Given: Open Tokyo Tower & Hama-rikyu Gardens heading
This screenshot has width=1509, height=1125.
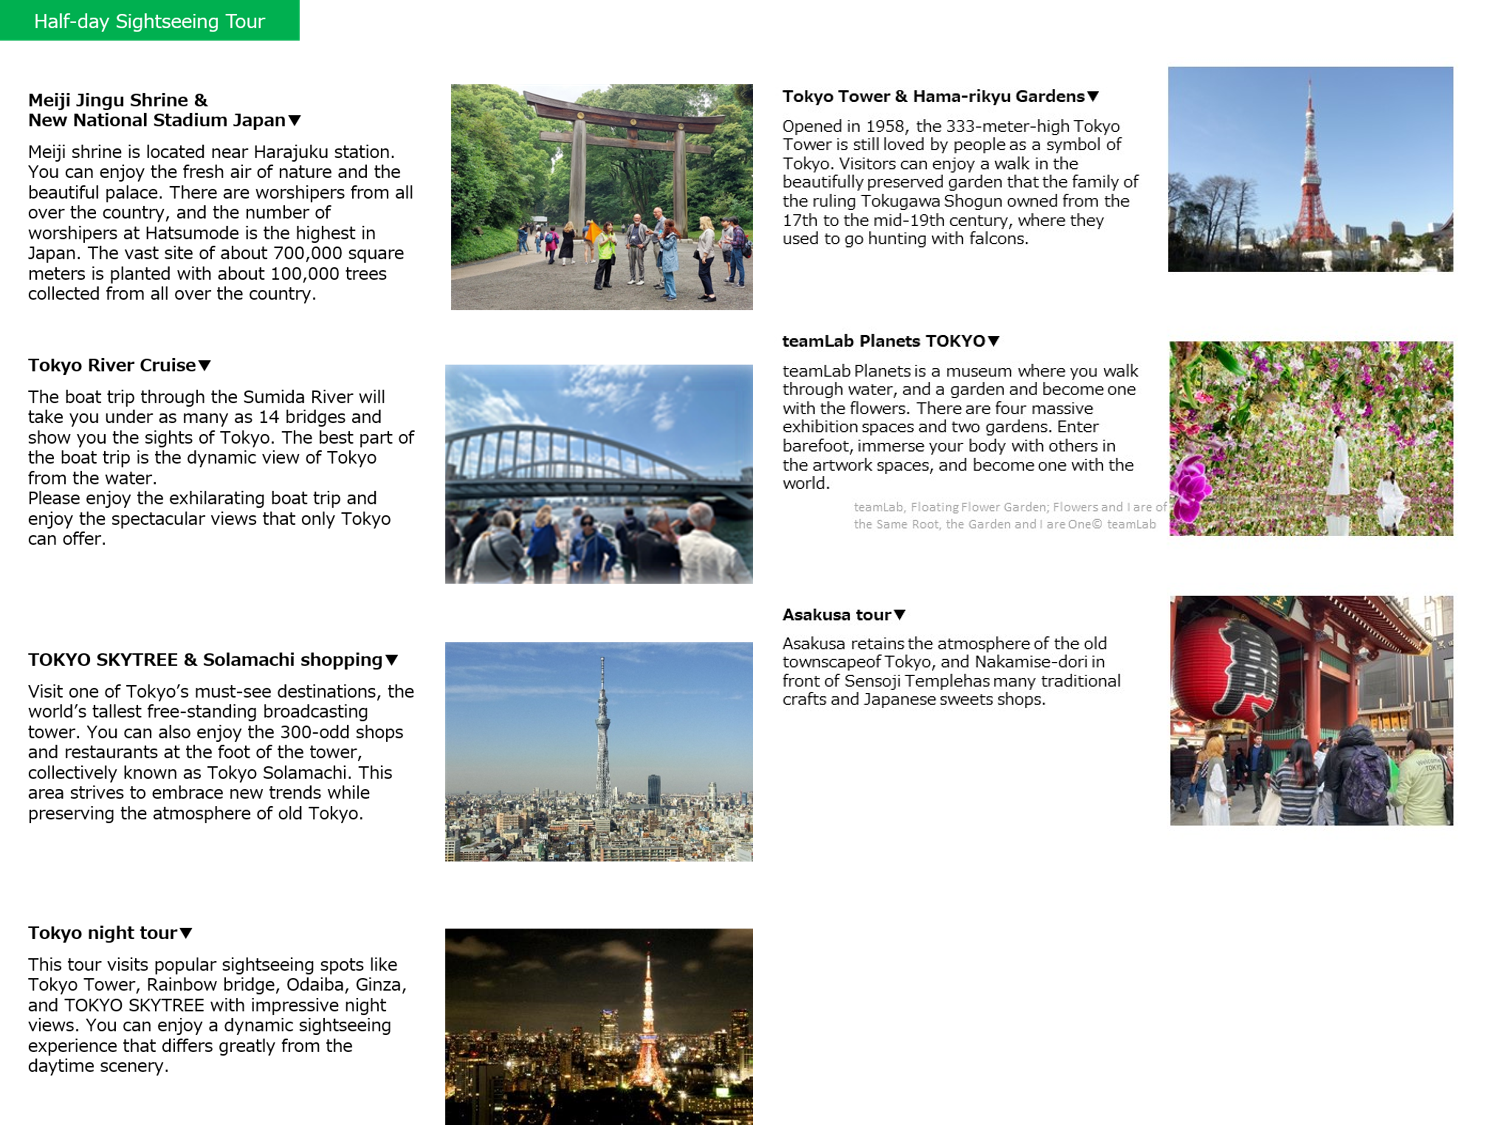Looking at the screenshot, I should [x=933, y=96].
